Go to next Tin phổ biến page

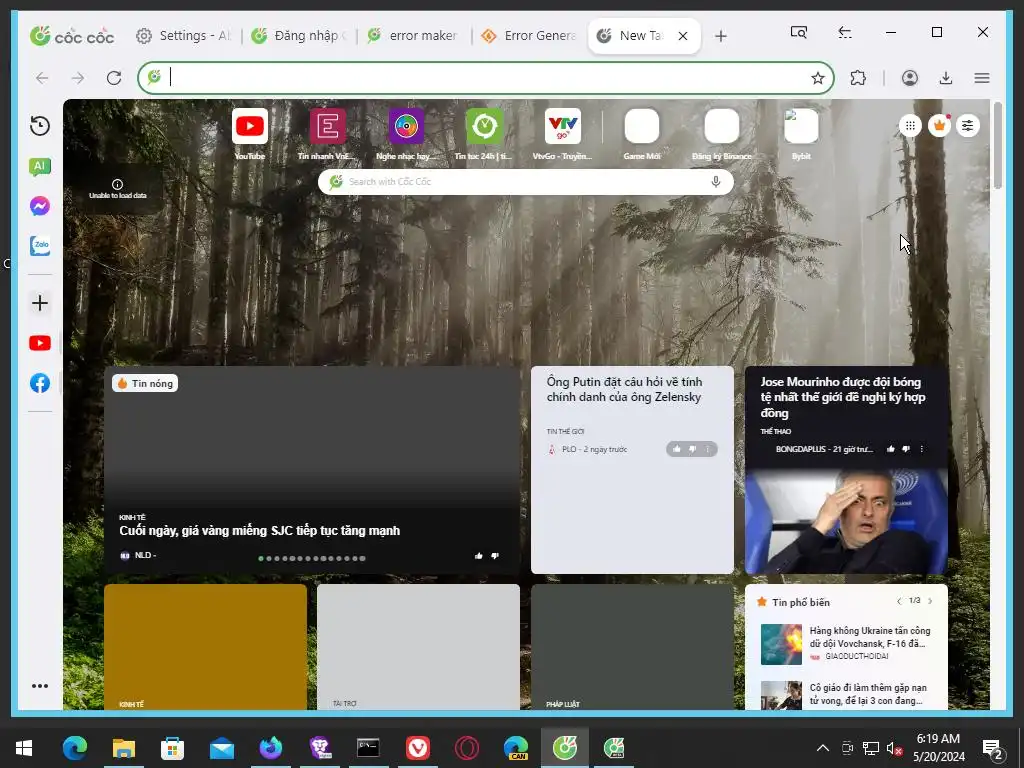point(930,601)
